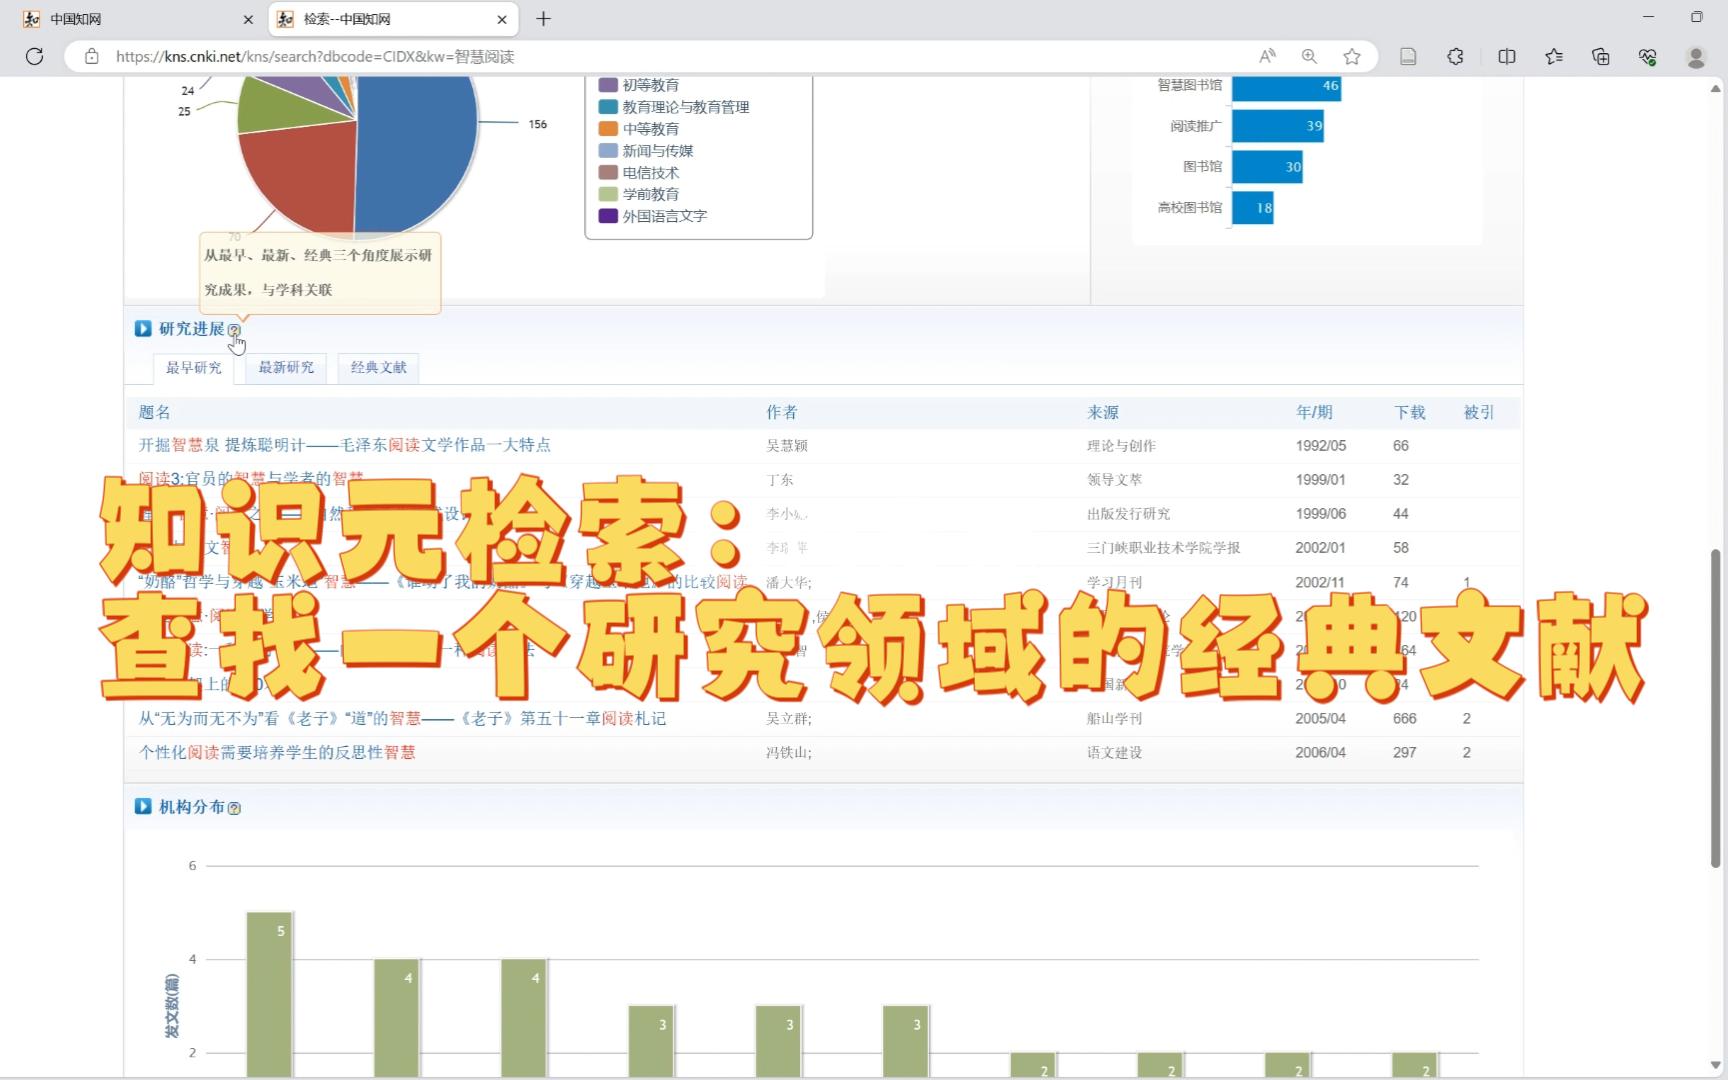Open the browser extensions puzzle icon
The image size is (1728, 1080).
(x=1455, y=57)
